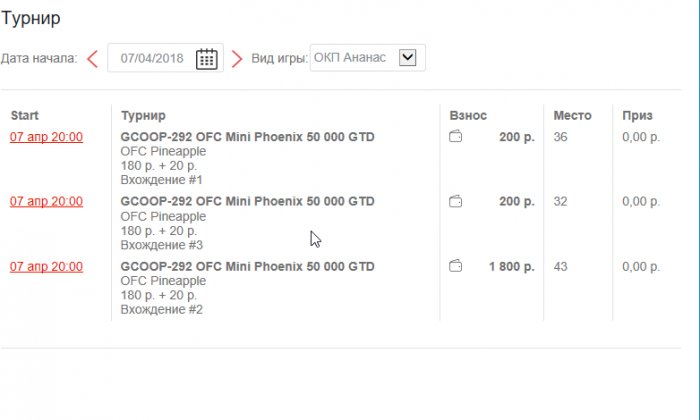Click the 07/04/2018 start date field
The height and width of the screenshot is (420, 700).
coord(152,58)
